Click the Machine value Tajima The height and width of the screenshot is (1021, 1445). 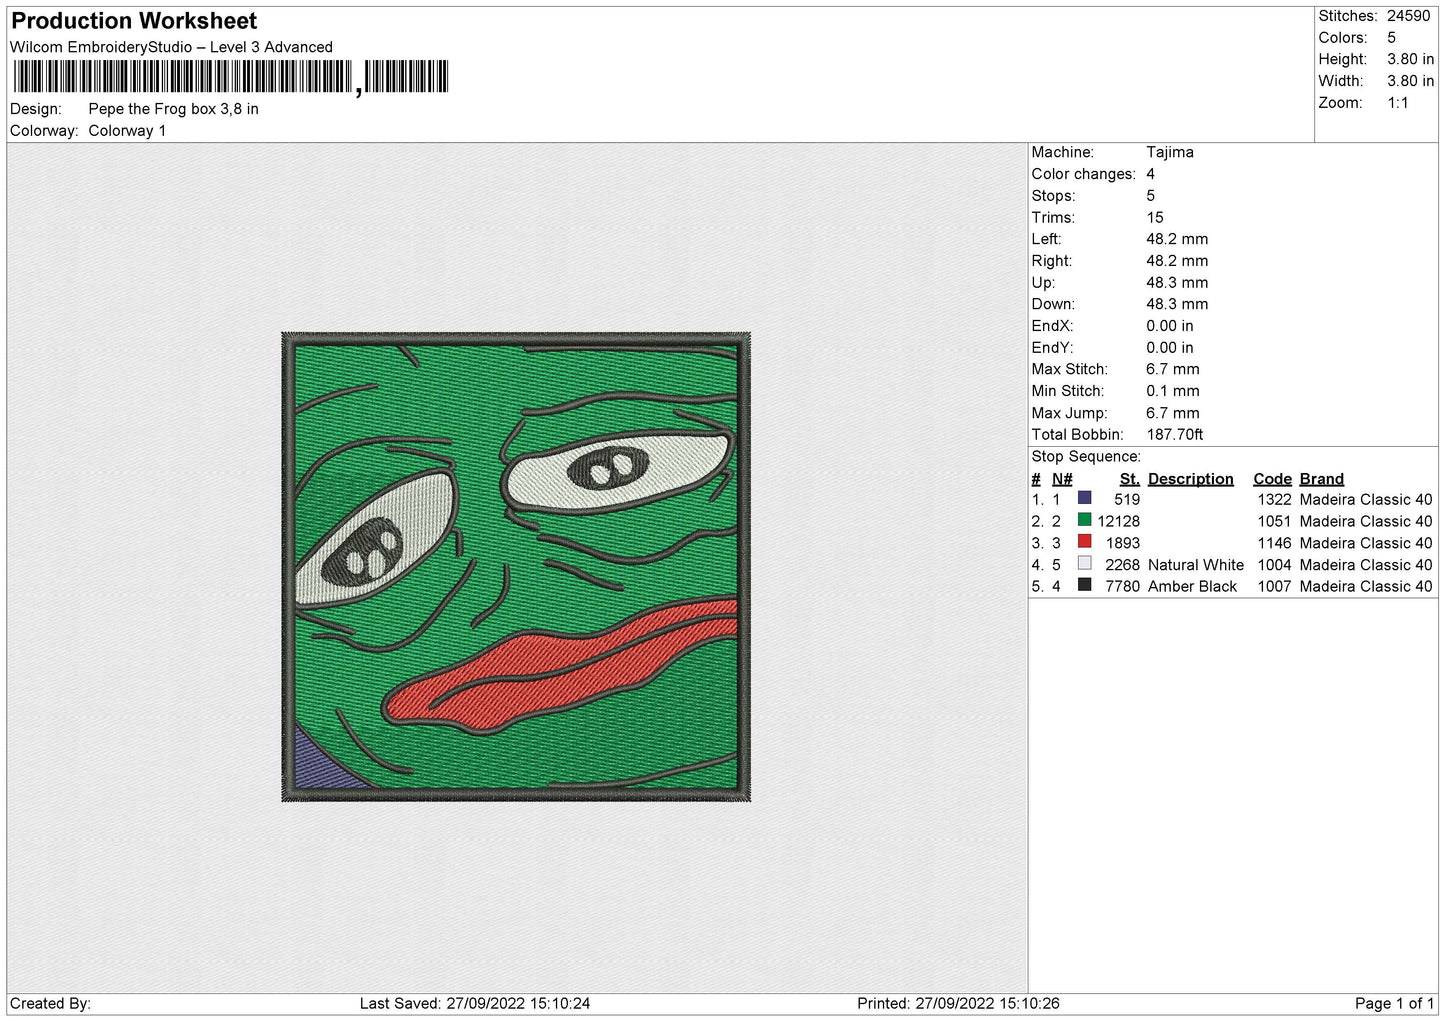[x=1170, y=152]
